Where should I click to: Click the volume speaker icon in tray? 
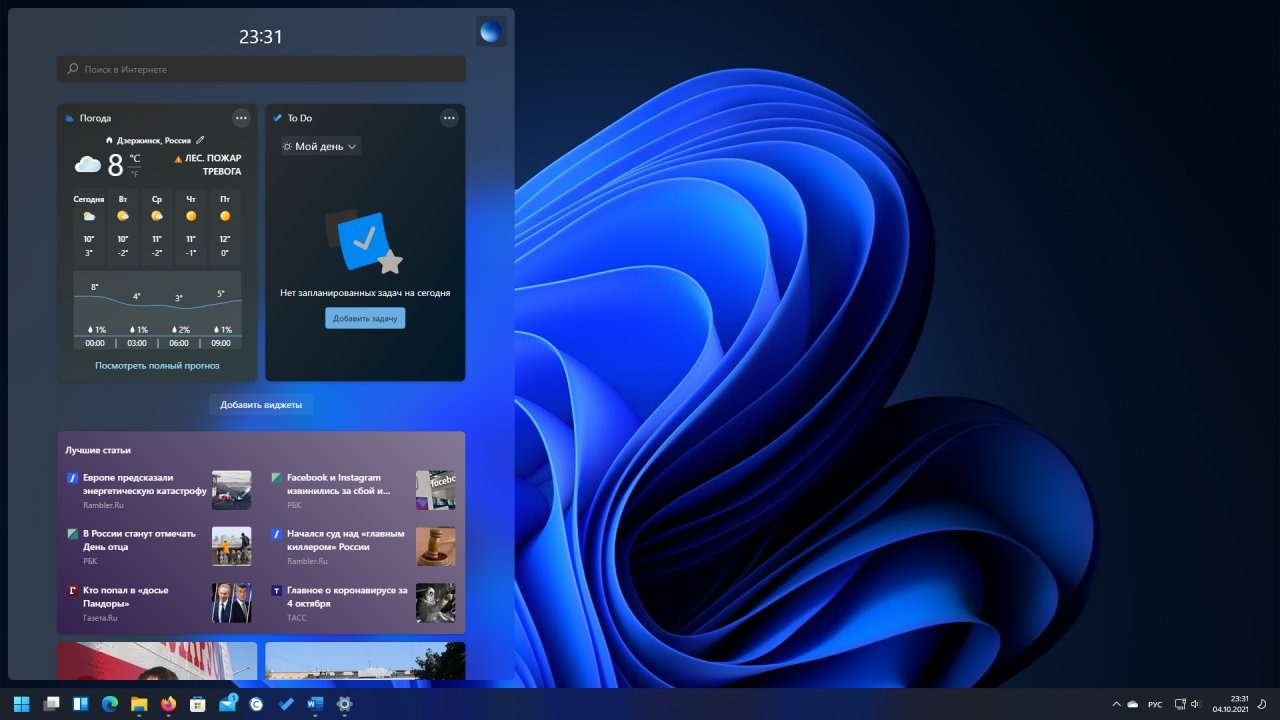[x=1196, y=704]
